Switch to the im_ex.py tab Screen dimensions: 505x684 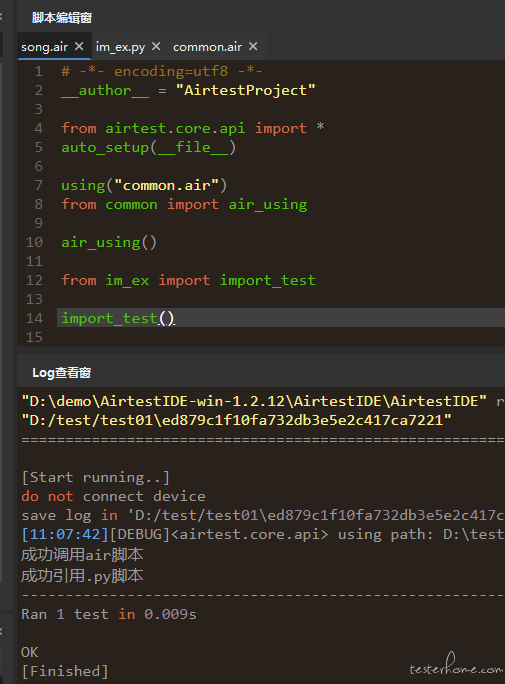tap(120, 47)
